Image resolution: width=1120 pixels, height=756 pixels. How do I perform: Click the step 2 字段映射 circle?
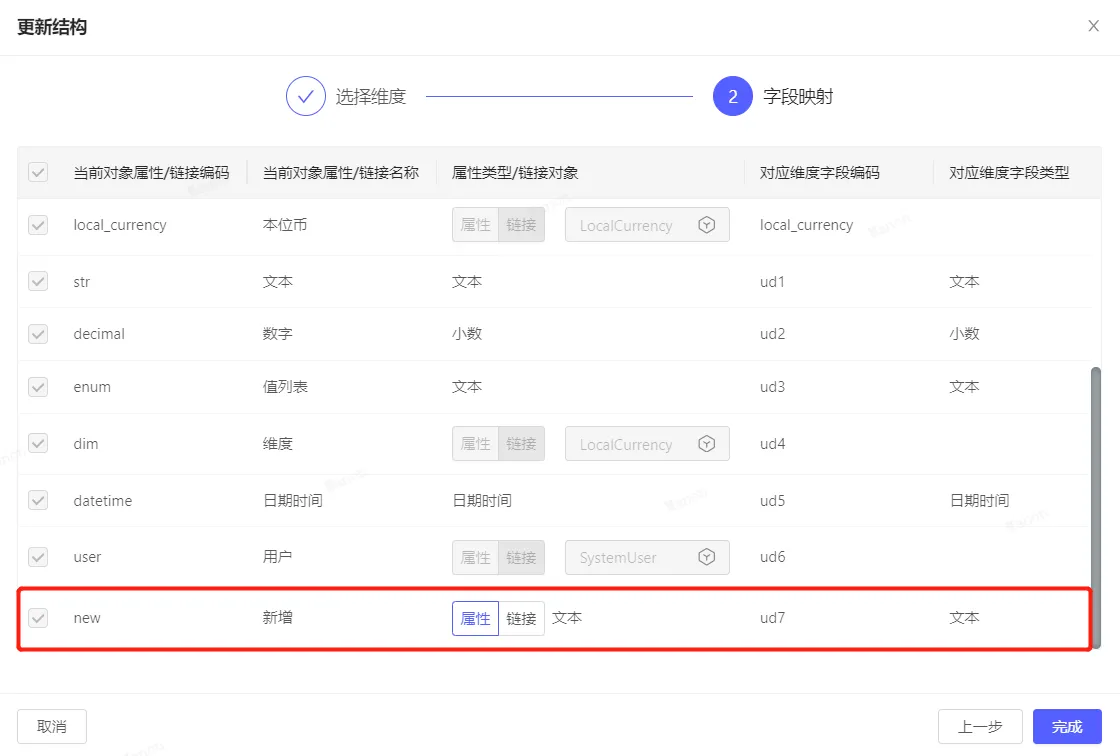click(x=733, y=96)
